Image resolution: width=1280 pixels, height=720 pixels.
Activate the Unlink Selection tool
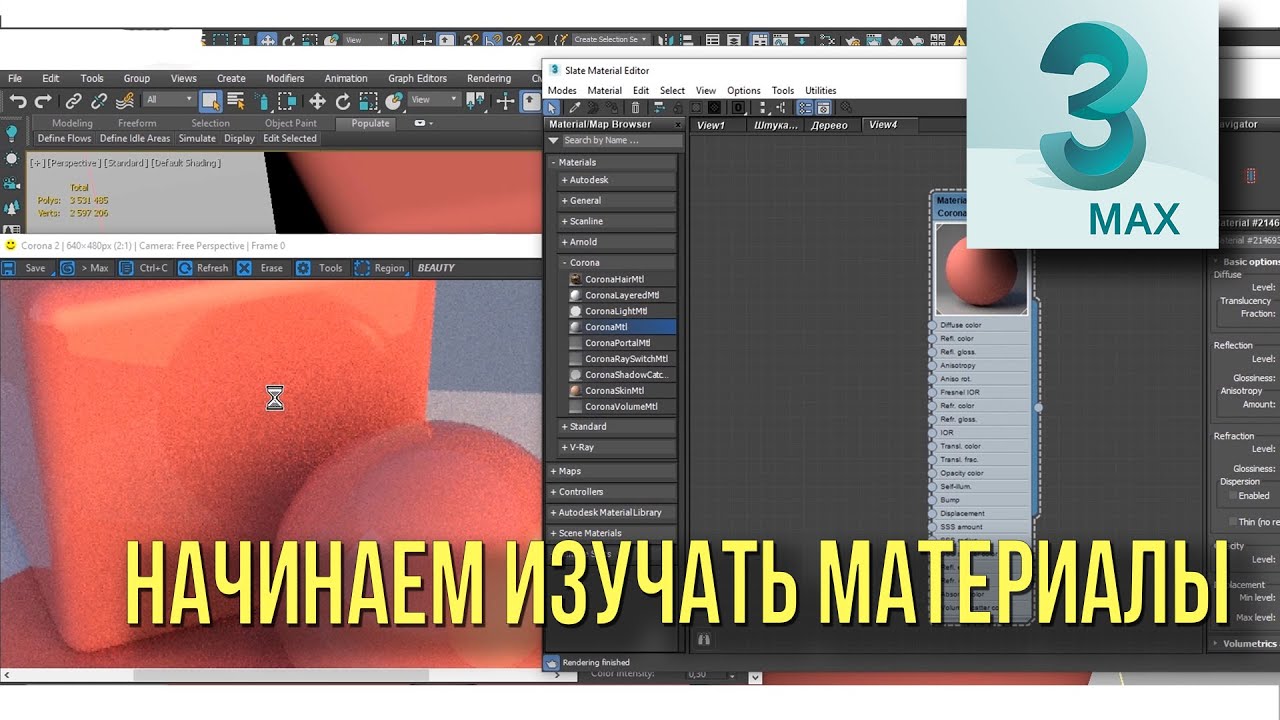[x=99, y=100]
